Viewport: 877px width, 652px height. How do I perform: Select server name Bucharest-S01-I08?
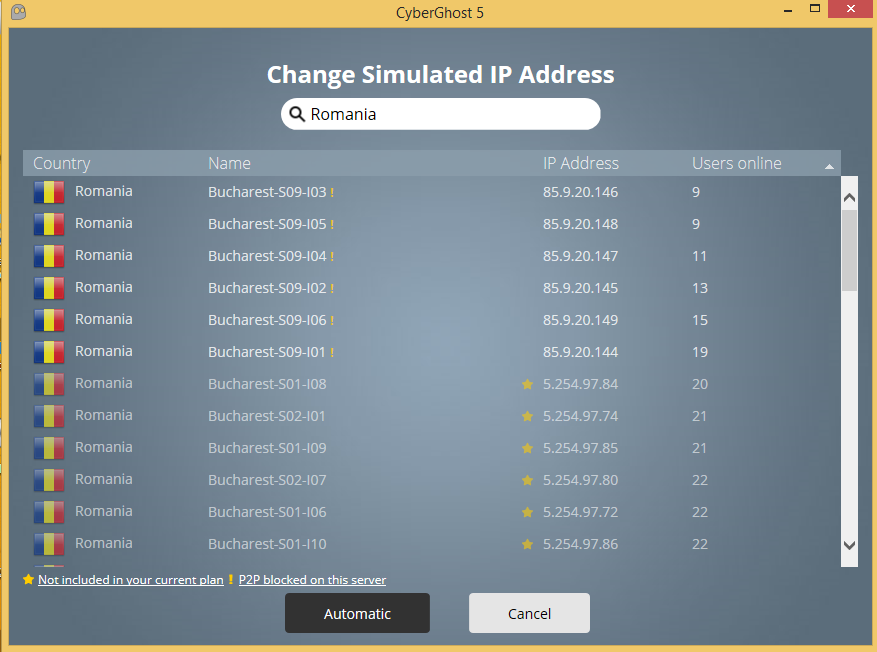(x=267, y=384)
